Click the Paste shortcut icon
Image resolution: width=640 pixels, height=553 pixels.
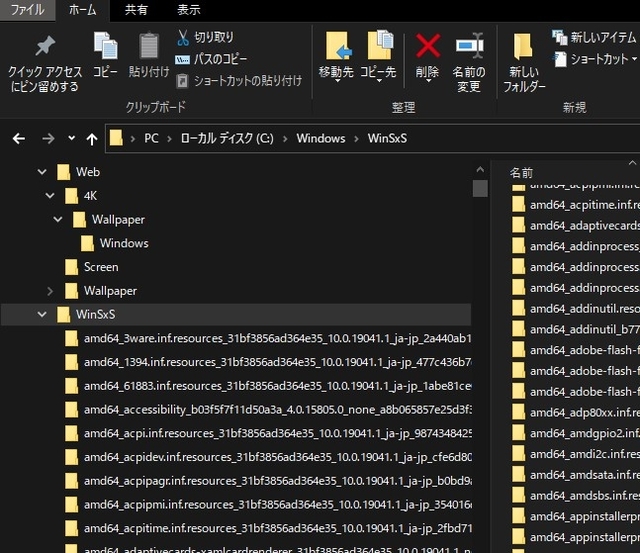pyautogui.click(x=182, y=81)
